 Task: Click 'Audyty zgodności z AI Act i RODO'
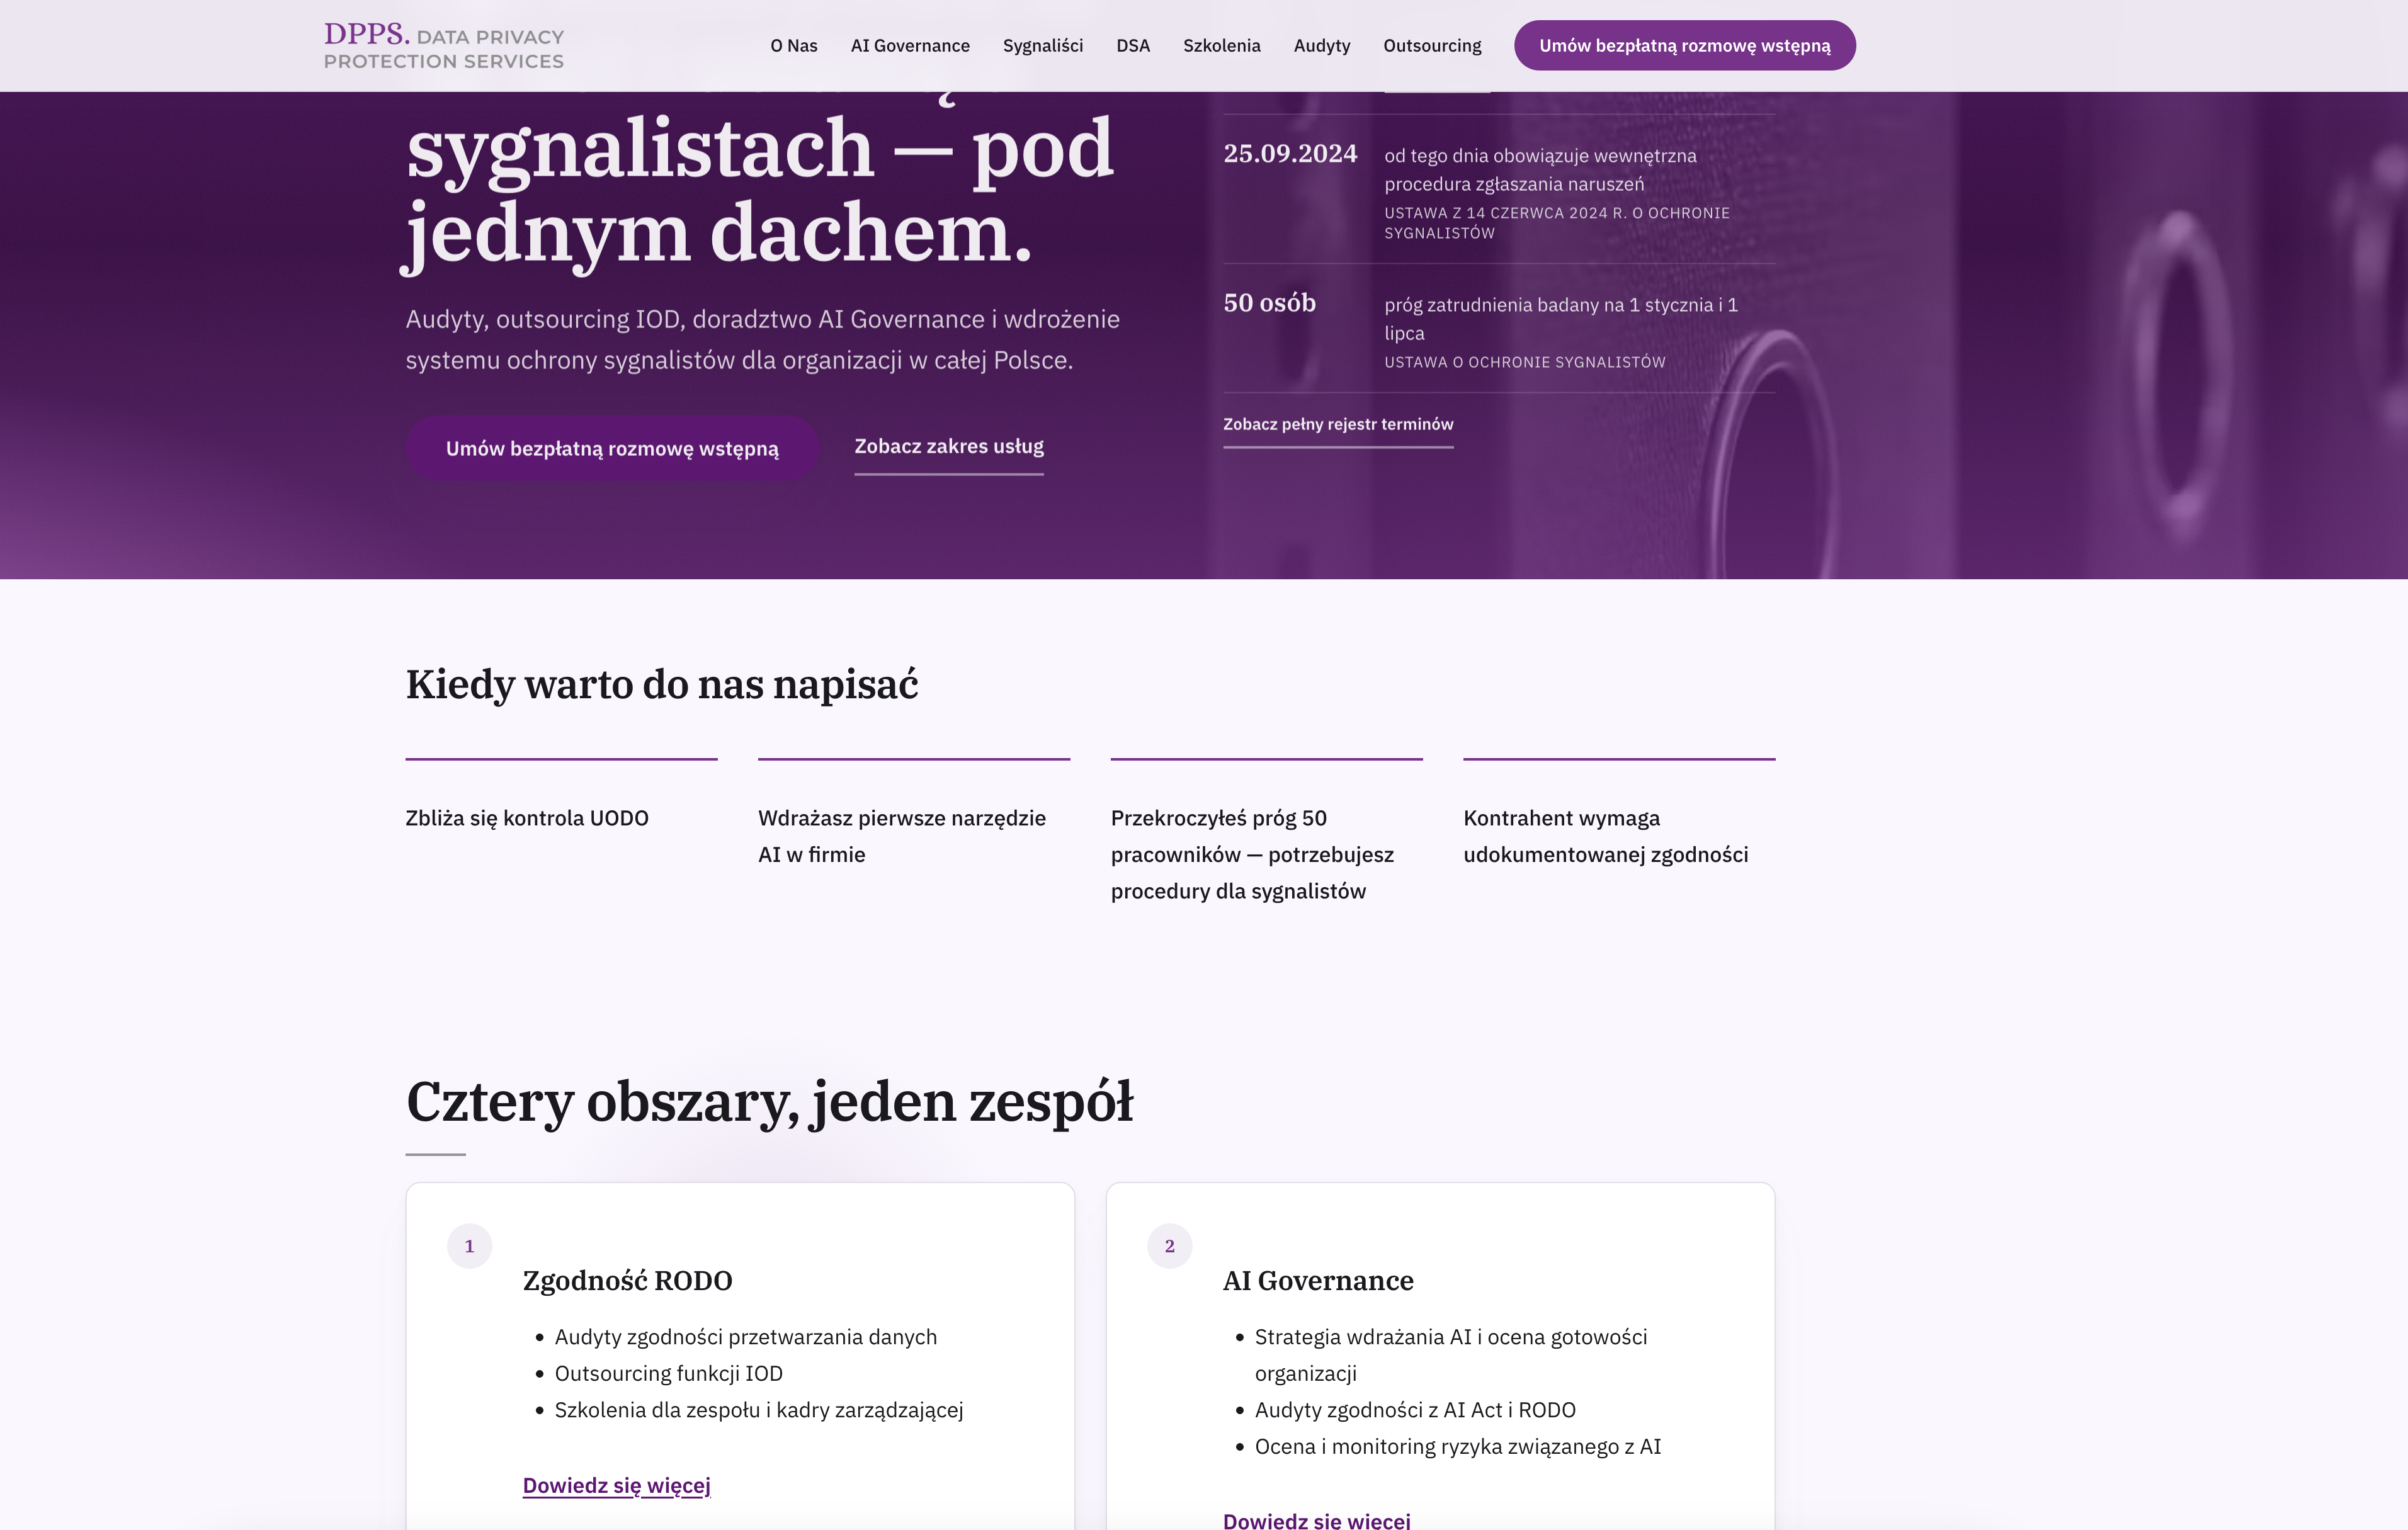(x=1415, y=1410)
